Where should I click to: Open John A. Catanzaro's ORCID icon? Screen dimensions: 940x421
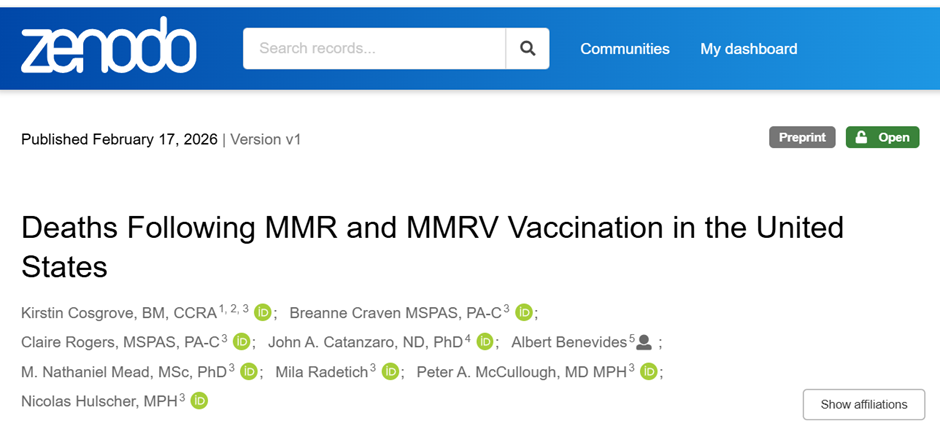pos(485,342)
